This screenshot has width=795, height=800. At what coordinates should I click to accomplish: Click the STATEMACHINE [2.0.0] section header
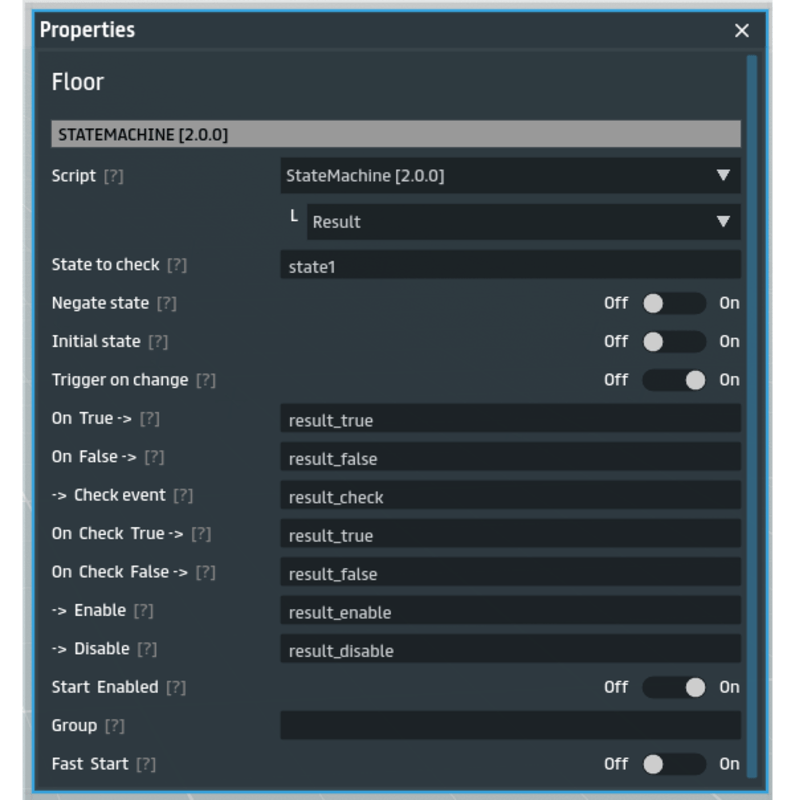[x=395, y=134]
